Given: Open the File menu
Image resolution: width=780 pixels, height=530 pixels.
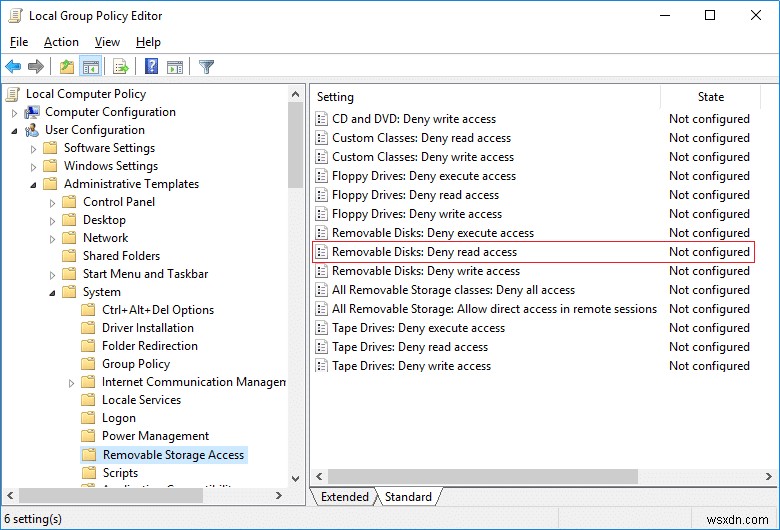Looking at the screenshot, I should tap(19, 42).
